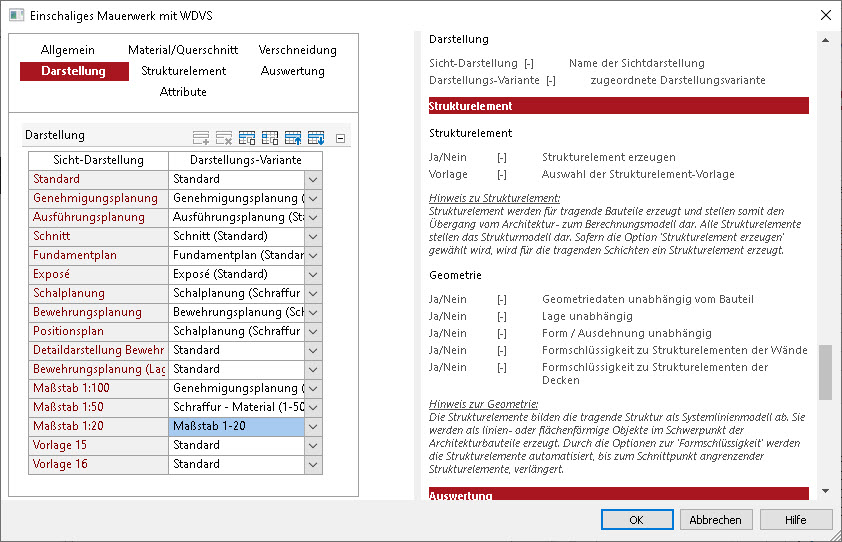Select the Standard view row label
Viewport: 842px width, 542px height.
click(x=98, y=179)
